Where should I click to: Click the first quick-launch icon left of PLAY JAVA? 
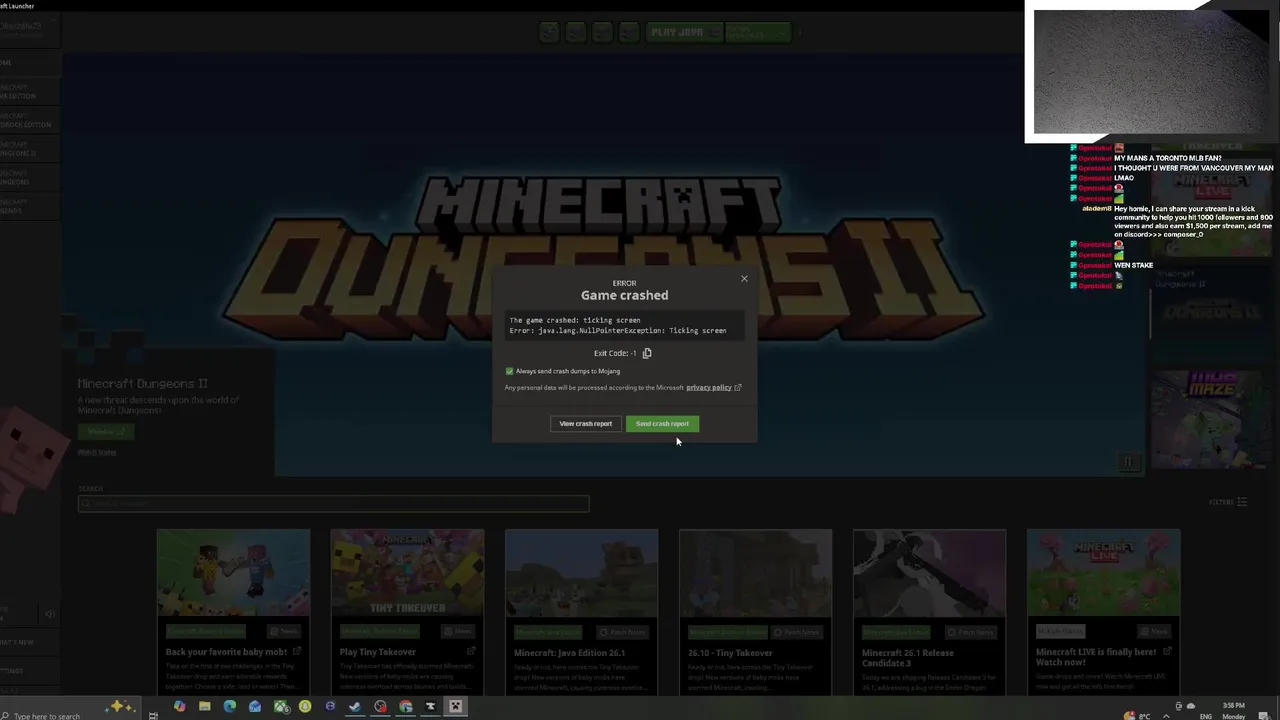(x=549, y=32)
